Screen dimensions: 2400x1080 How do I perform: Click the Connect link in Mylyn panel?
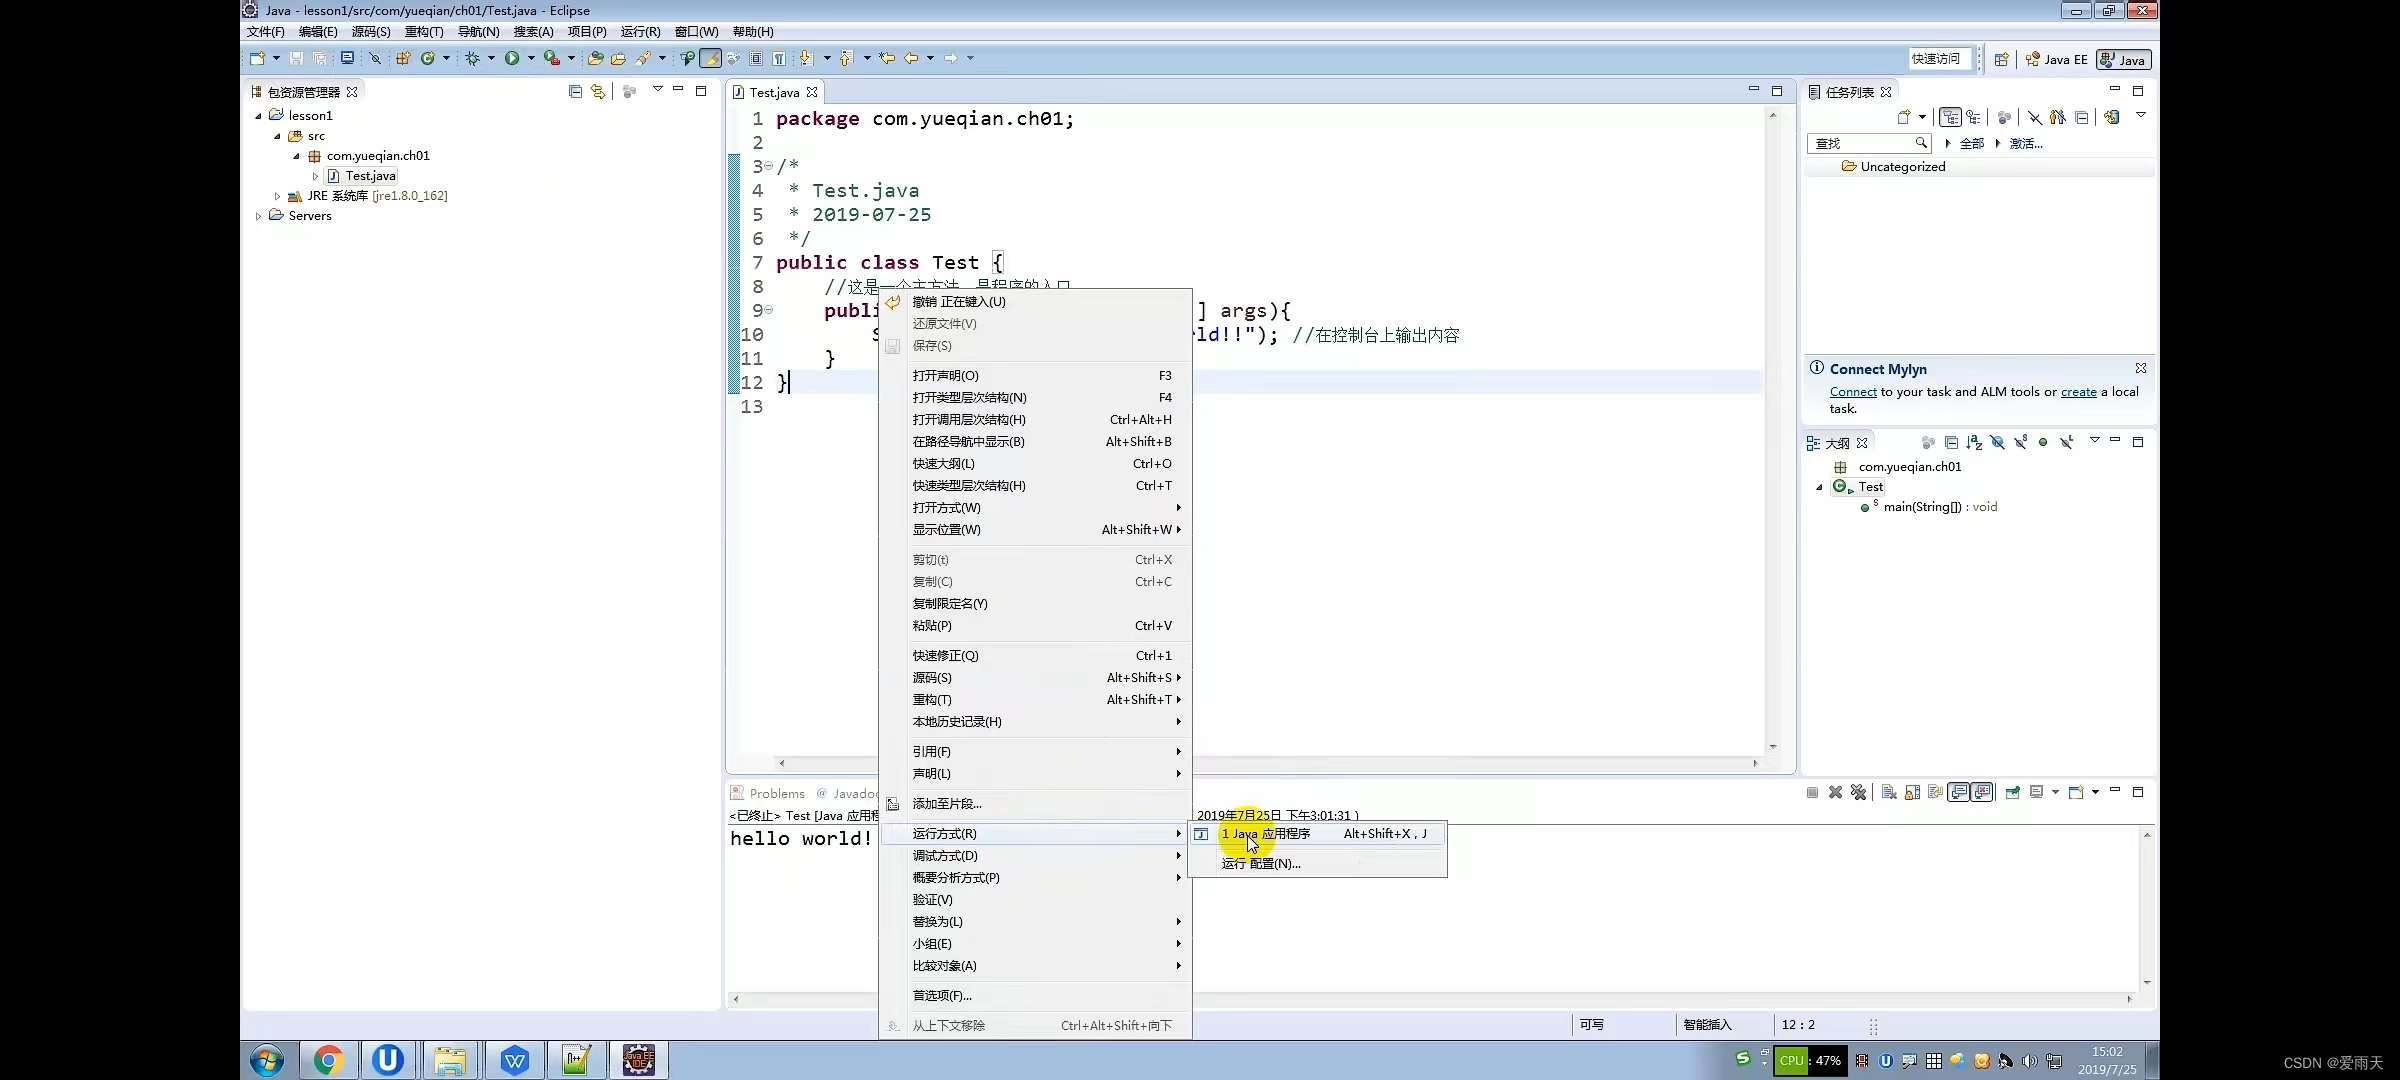pos(1853,392)
